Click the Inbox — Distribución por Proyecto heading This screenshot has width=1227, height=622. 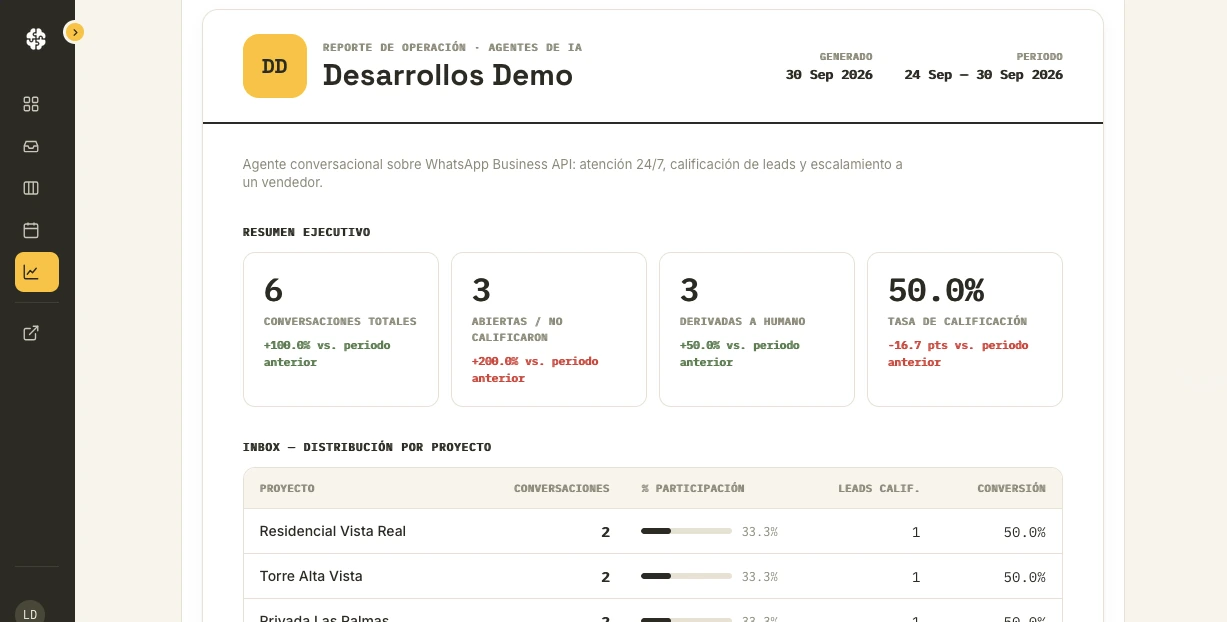coord(367,447)
